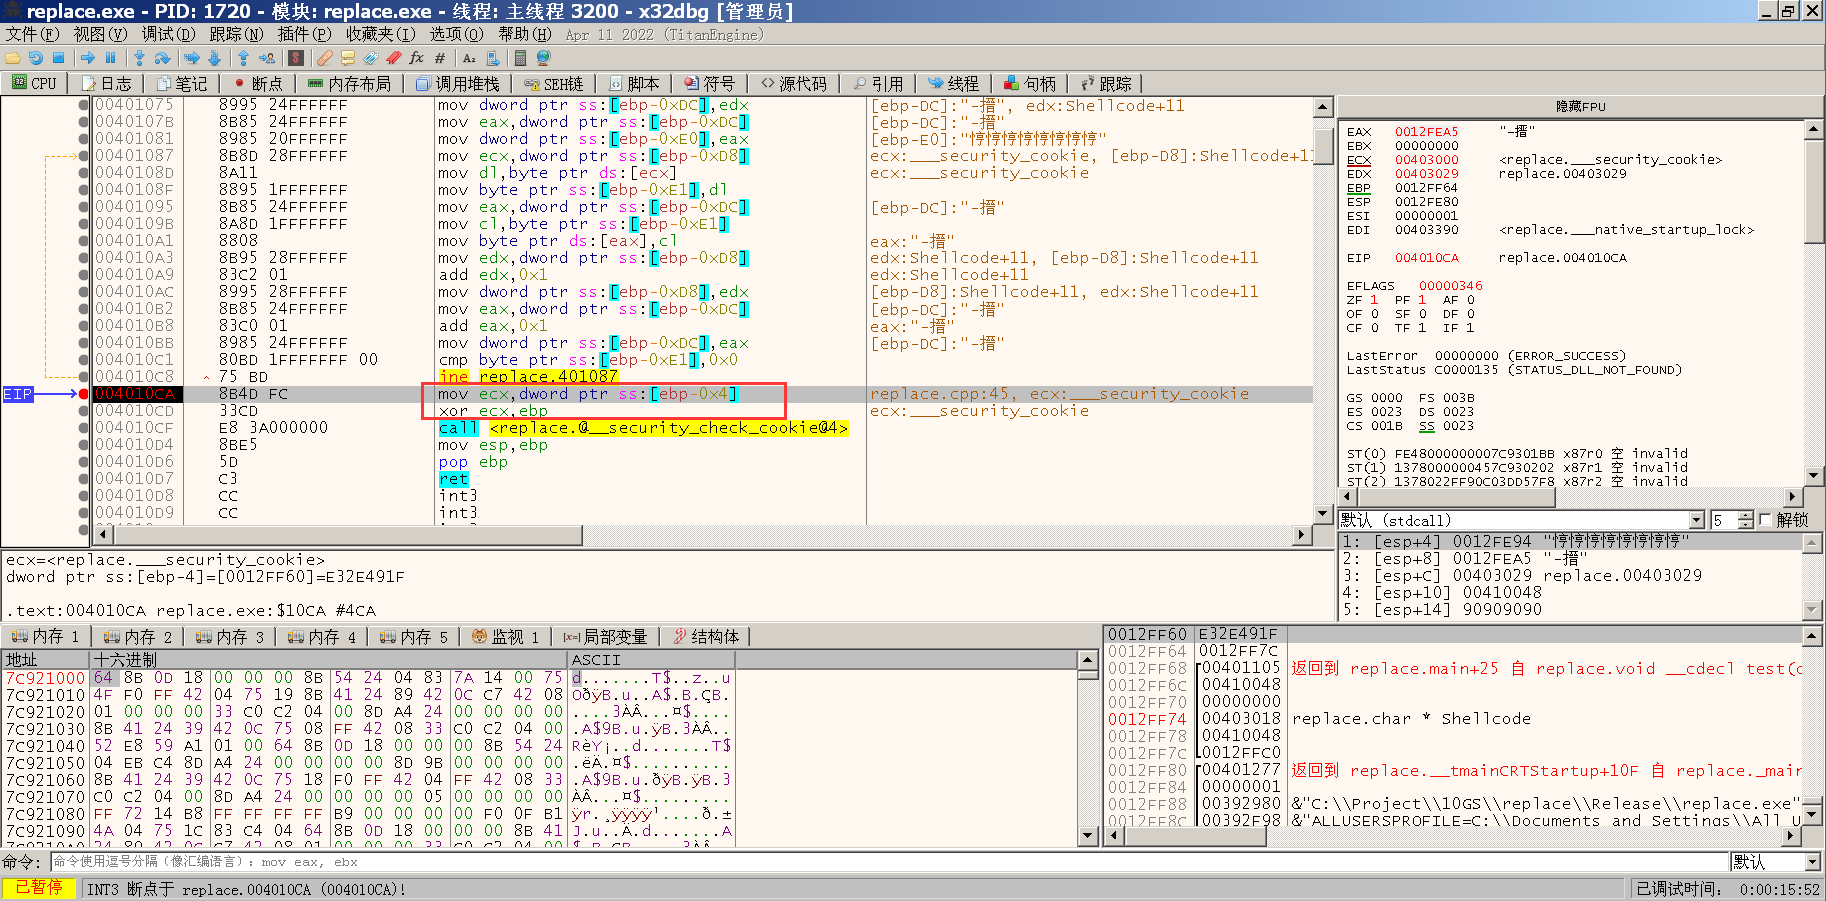Toggle the breakpoint at address 004010CA
1826x901 pixels.
pos(84,393)
